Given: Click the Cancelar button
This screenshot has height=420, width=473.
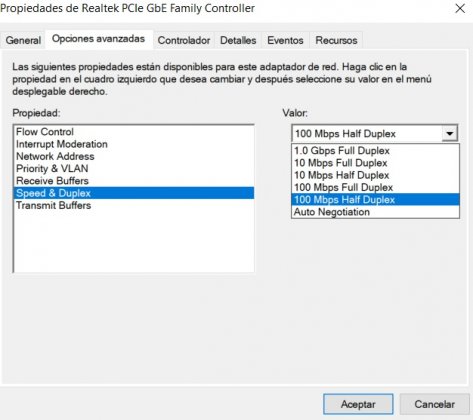Looking at the screenshot, I should 434,404.
